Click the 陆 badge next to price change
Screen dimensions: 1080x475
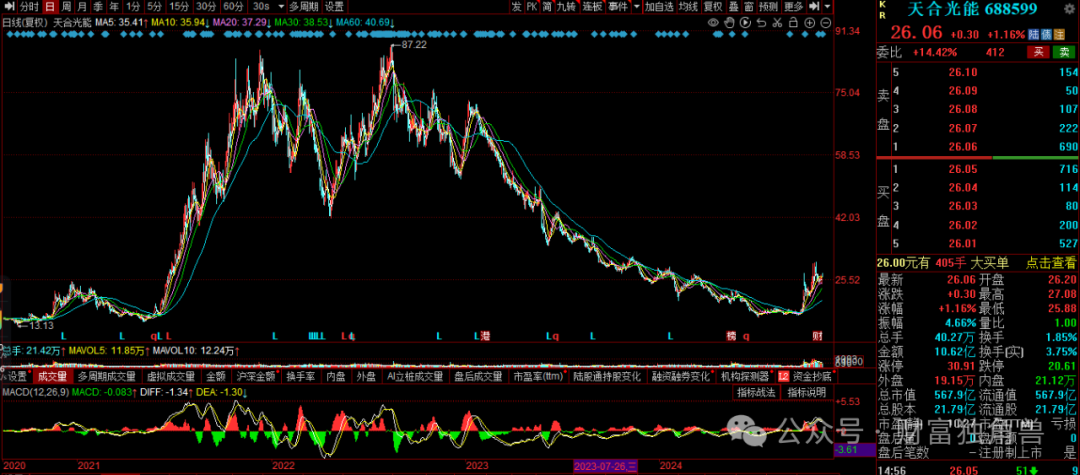1034,34
